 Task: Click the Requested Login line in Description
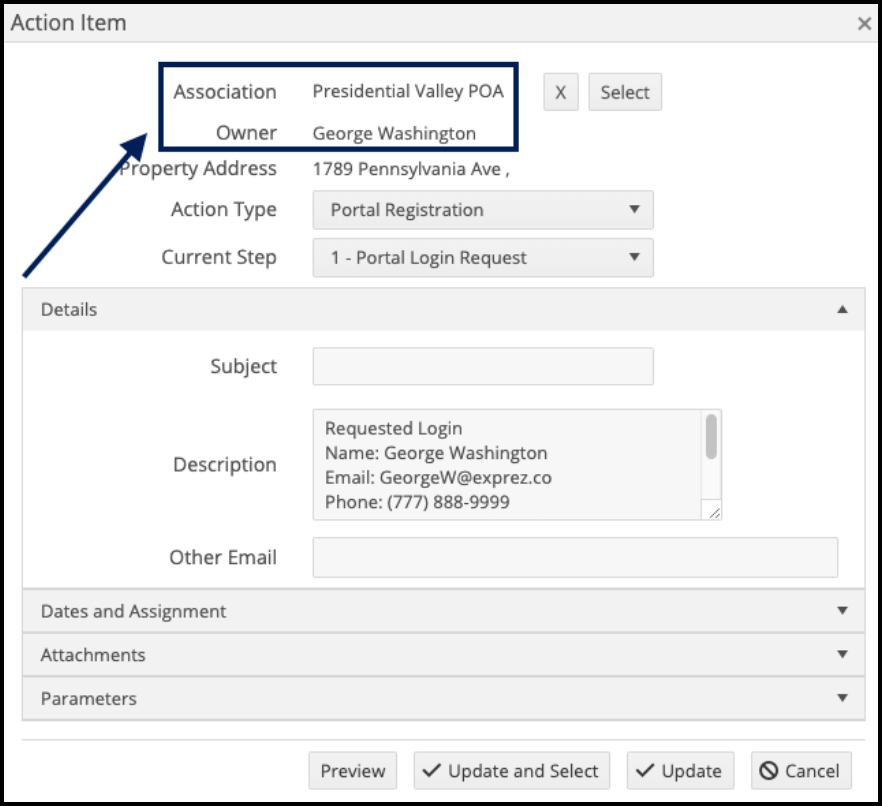[x=394, y=429]
